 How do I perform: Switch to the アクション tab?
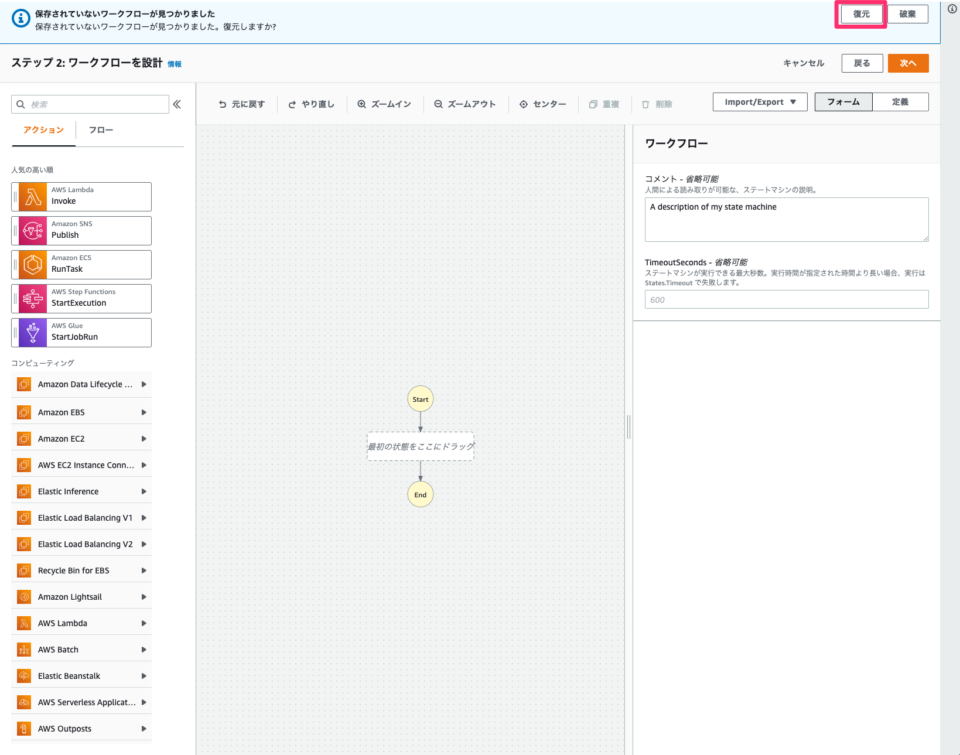click(x=43, y=130)
